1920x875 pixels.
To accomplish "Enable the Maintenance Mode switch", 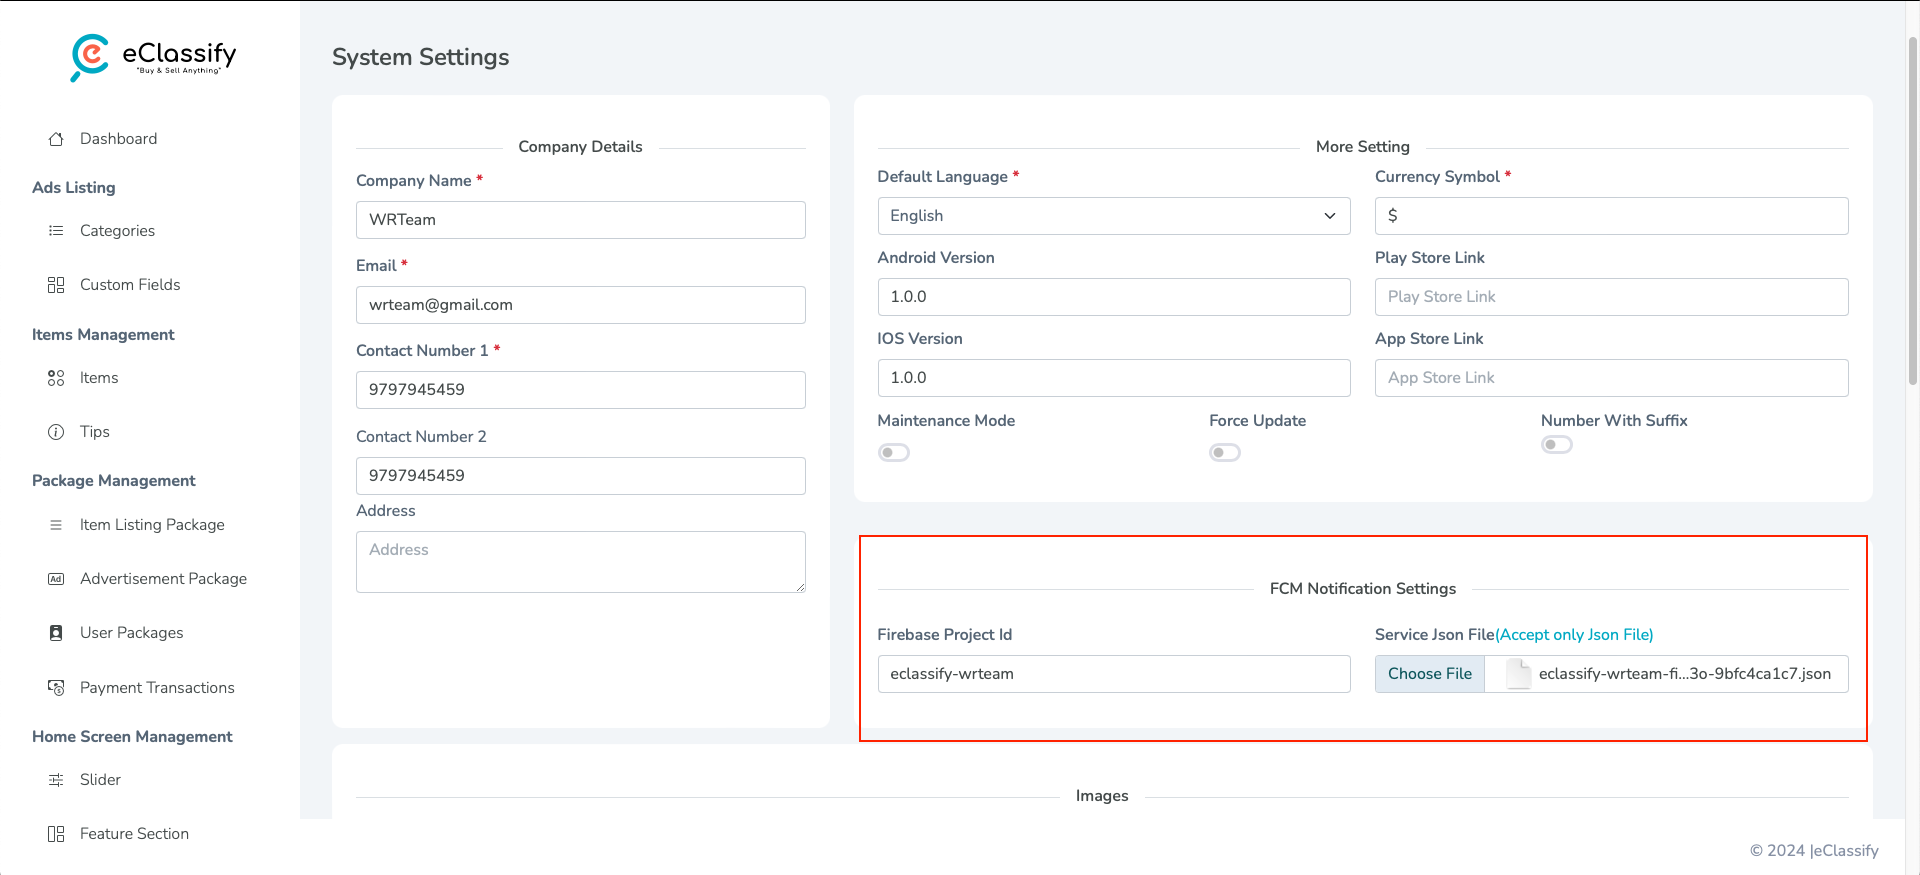I will (x=894, y=453).
